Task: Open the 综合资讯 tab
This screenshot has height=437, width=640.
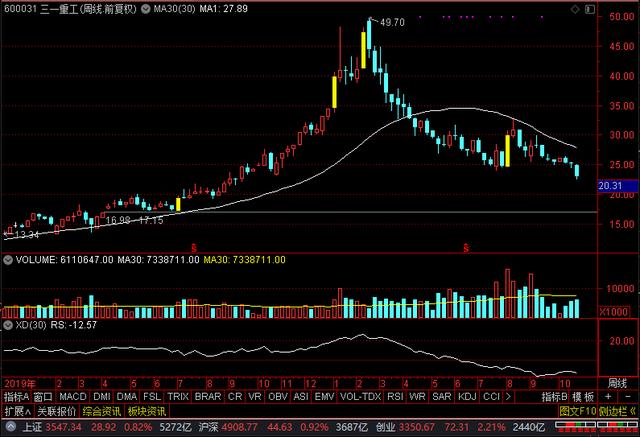Action: click(102, 411)
